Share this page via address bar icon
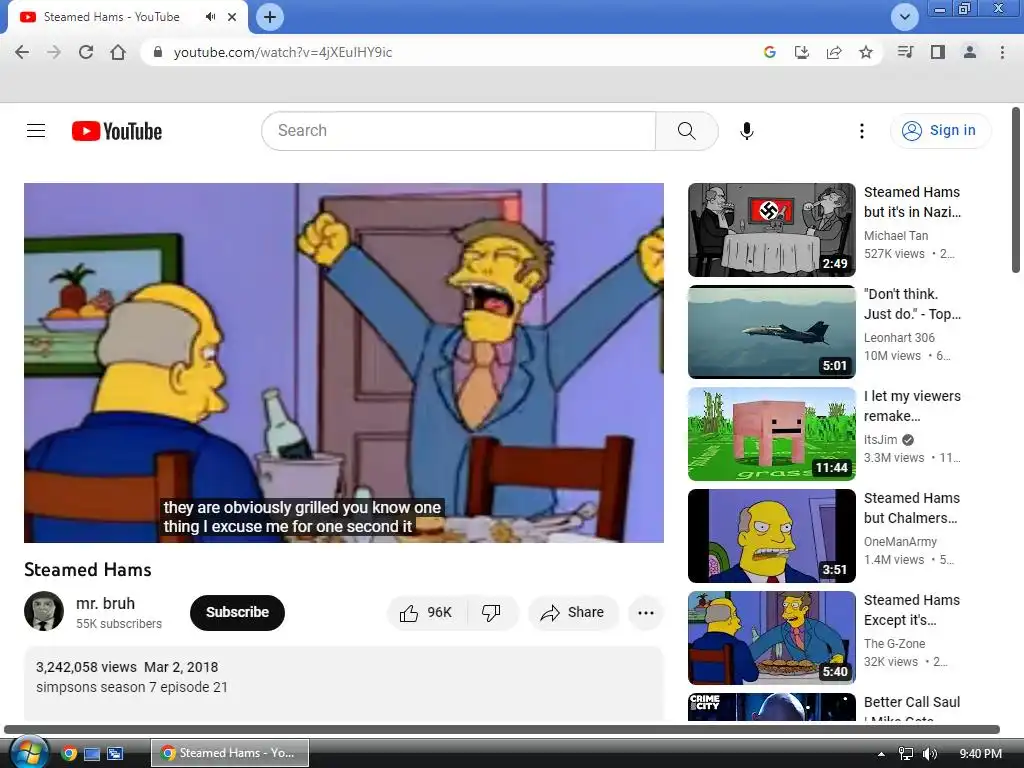This screenshot has height=768, width=1024. click(834, 52)
